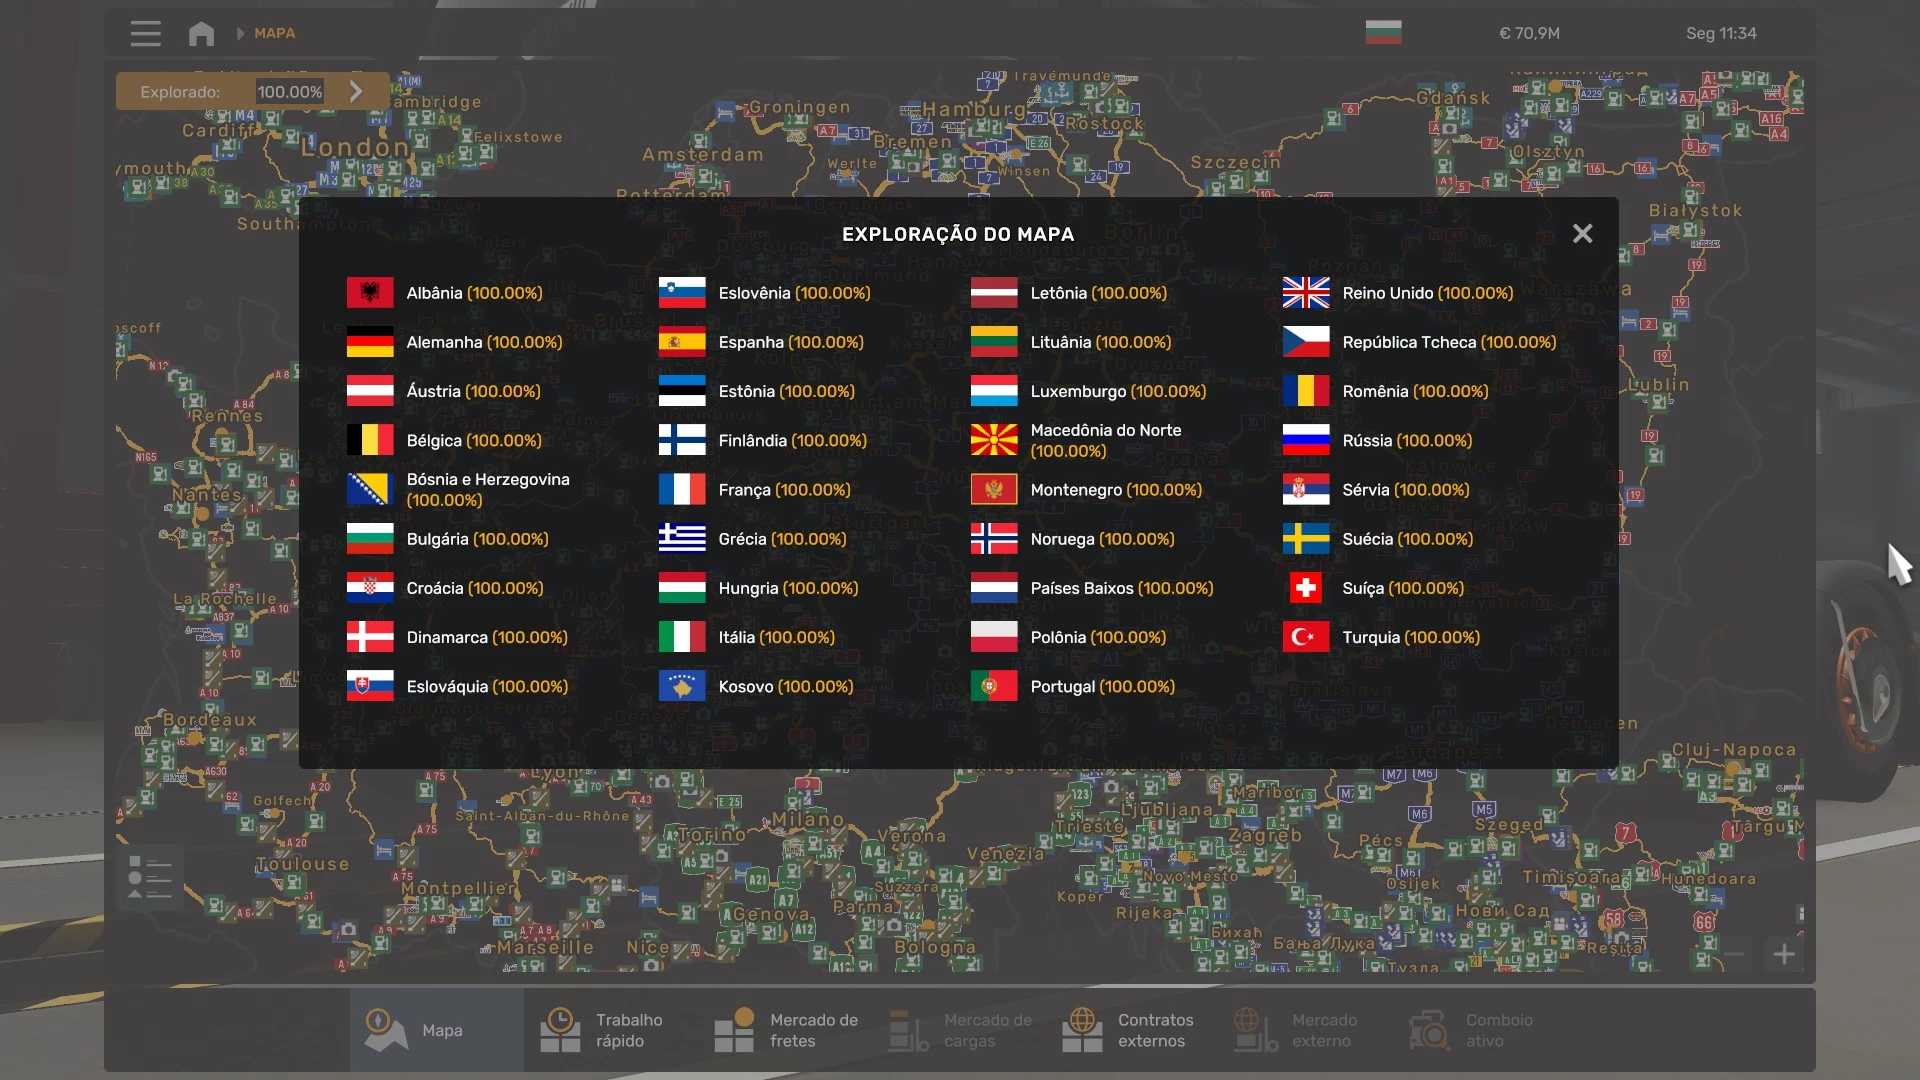Zoom out the map with the minus button

tap(1735, 954)
